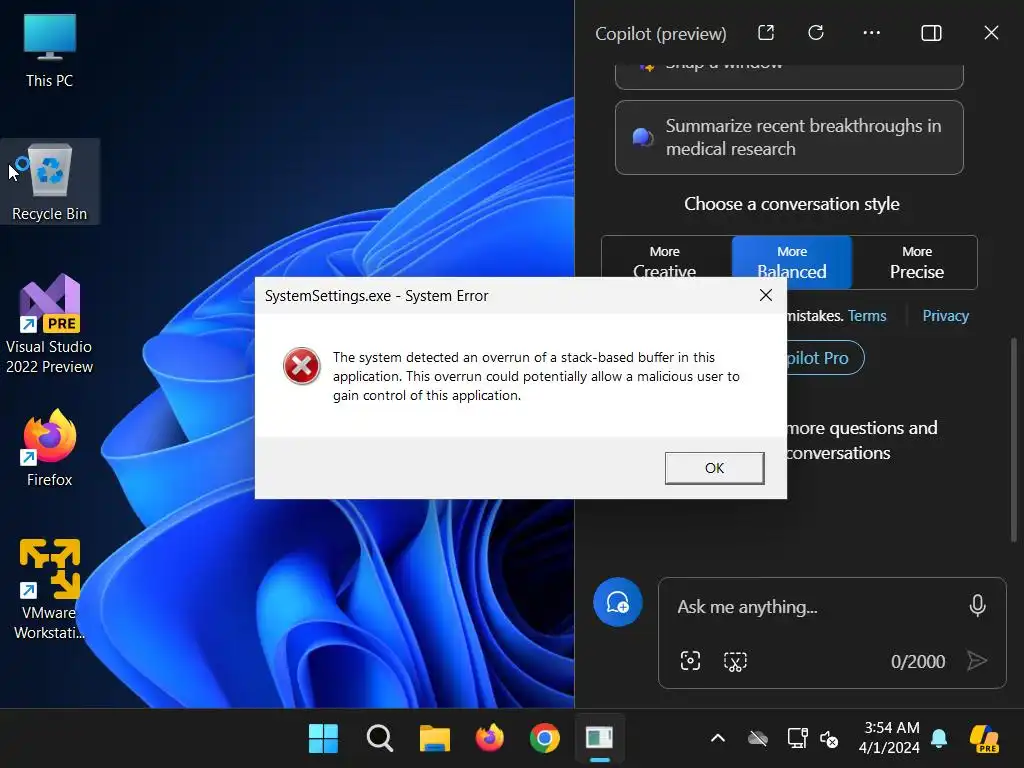Click the screen snip scissors icon

click(x=735, y=661)
